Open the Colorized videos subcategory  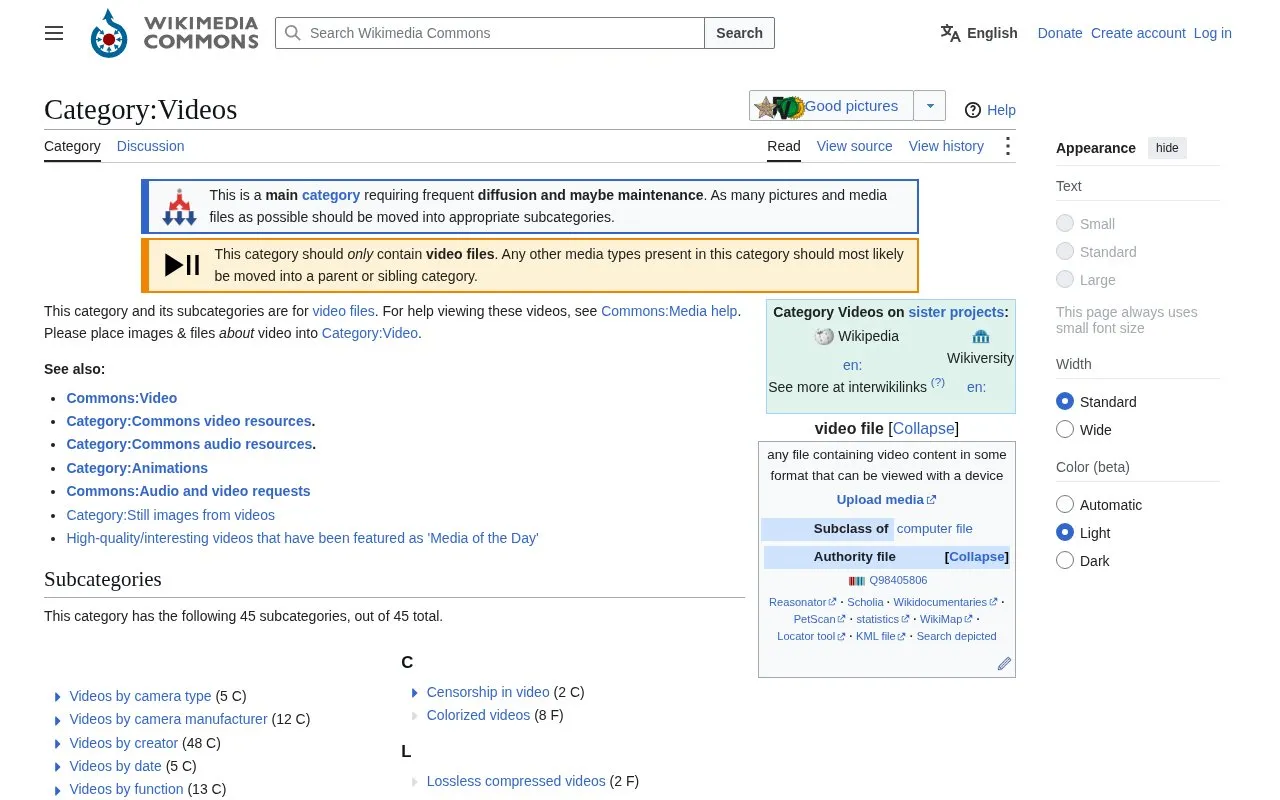[x=478, y=715]
